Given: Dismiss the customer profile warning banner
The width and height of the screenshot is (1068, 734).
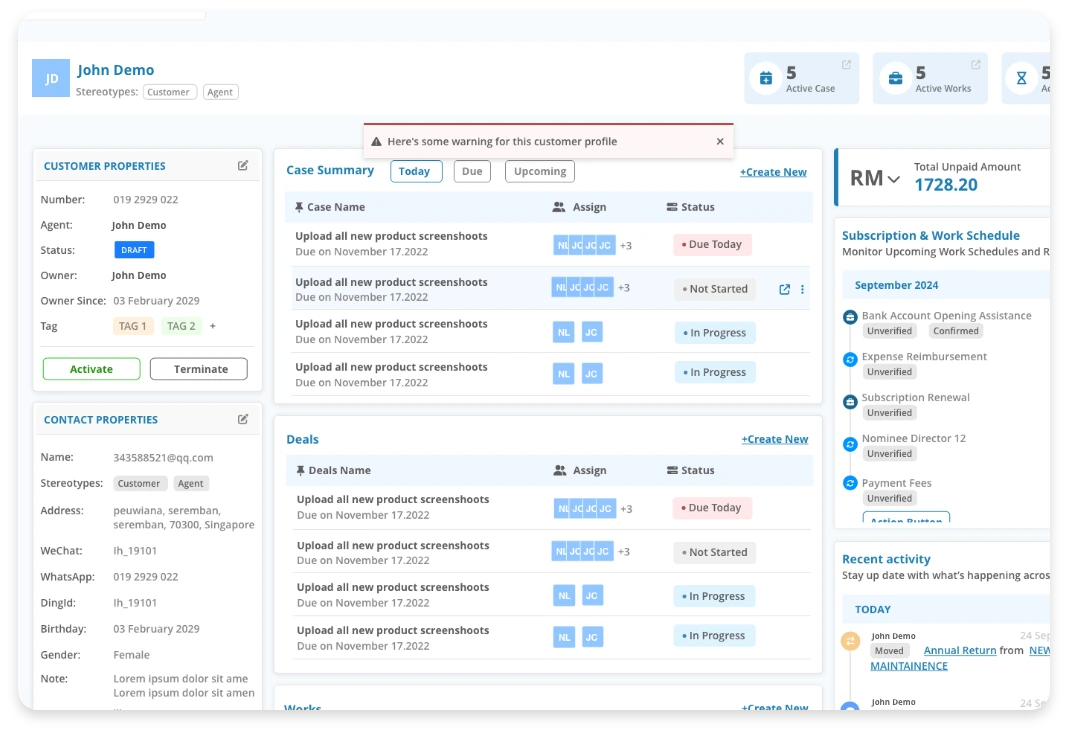Looking at the screenshot, I should click(720, 141).
